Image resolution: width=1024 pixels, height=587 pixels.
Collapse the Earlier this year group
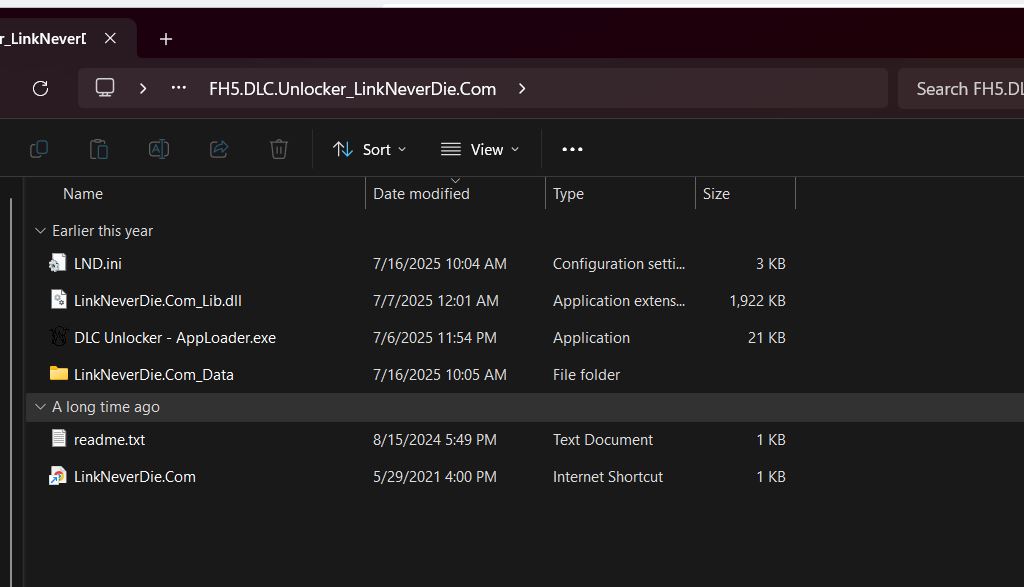click(x=40, y=231)
